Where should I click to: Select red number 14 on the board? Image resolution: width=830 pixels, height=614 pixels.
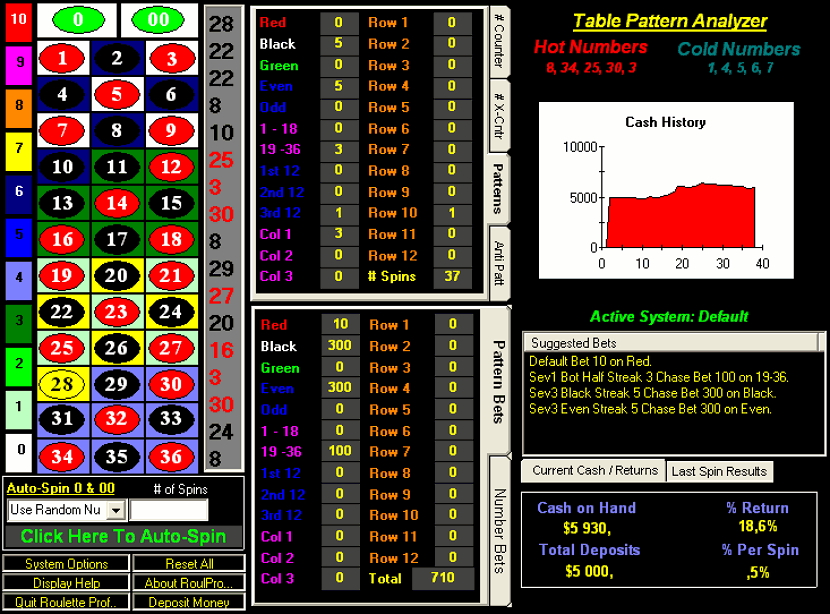(117, 203)
